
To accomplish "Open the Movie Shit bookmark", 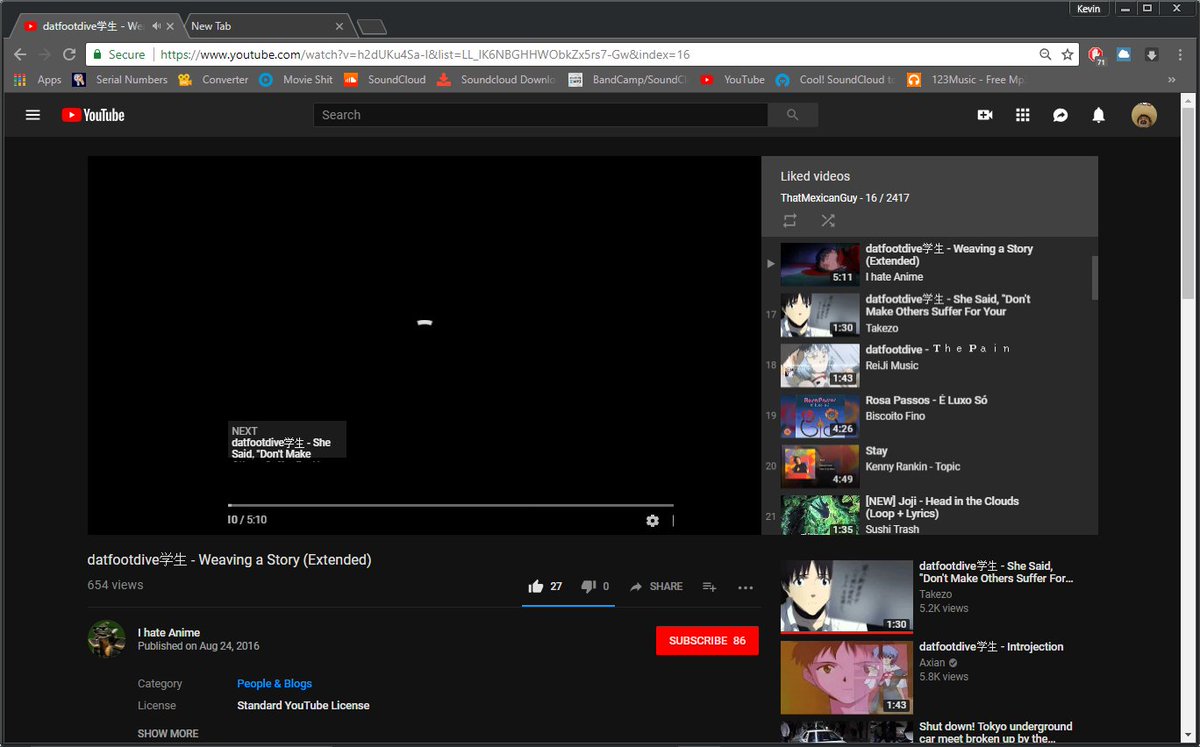I will tap(296, 80).
